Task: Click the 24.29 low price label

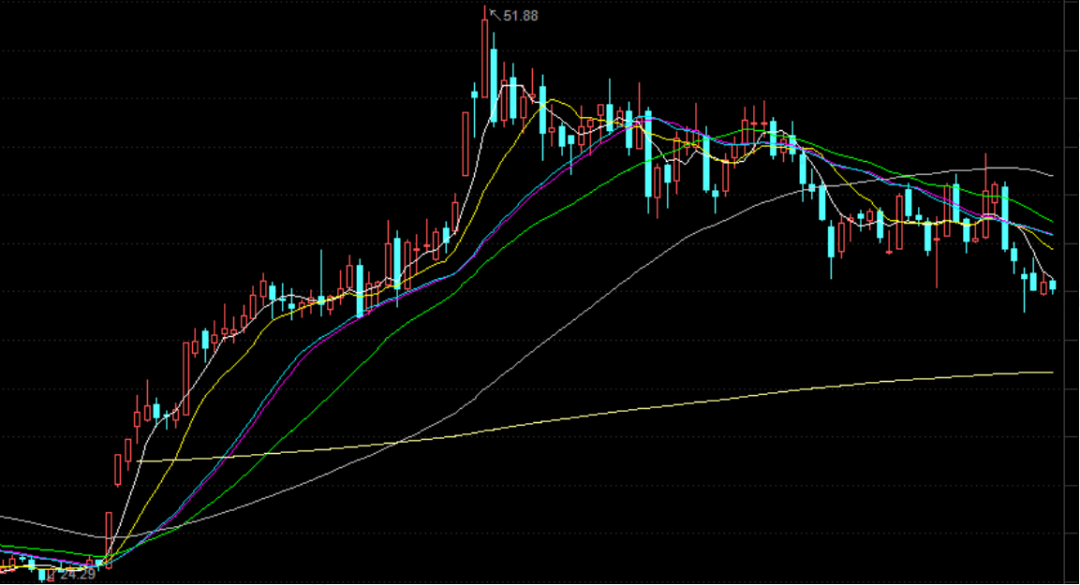Action: 78,574
